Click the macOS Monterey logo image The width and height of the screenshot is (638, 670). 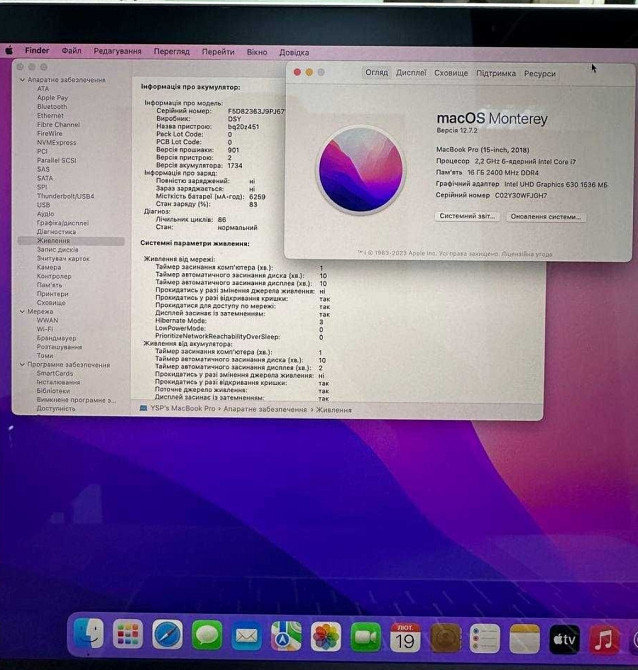tap(361, 170)
